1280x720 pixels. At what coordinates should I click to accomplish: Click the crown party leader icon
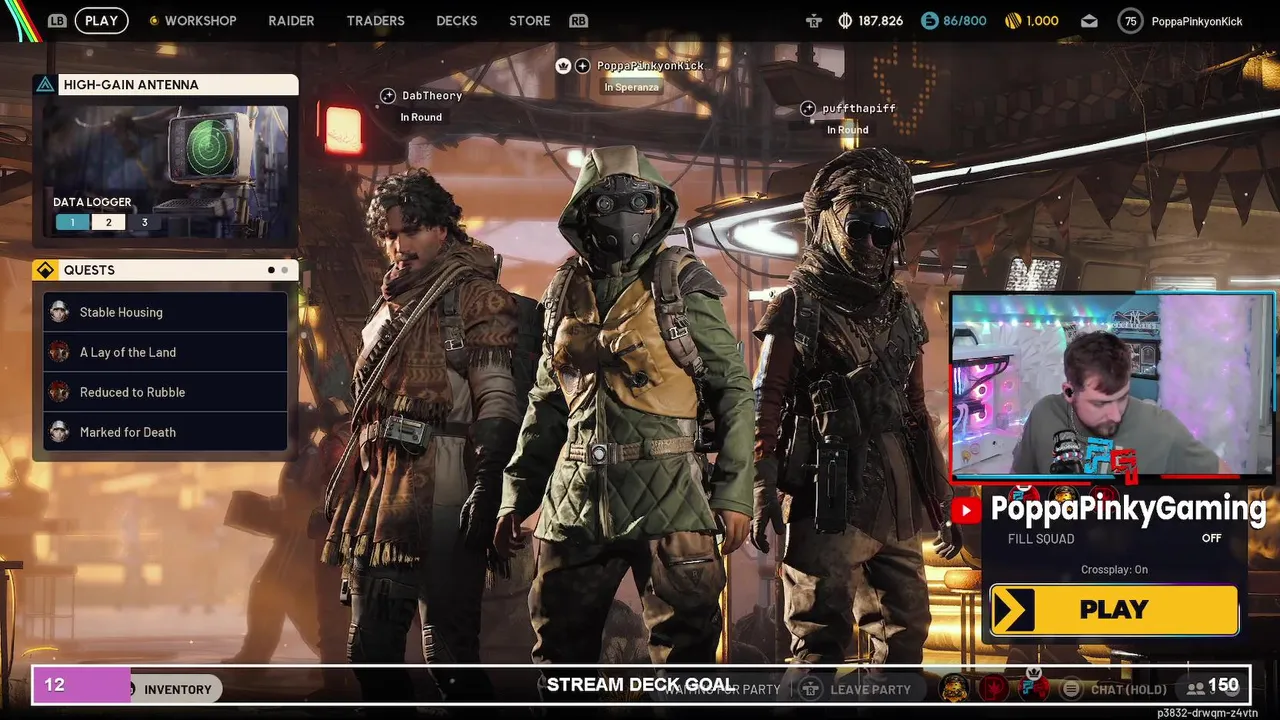[563, 65]
